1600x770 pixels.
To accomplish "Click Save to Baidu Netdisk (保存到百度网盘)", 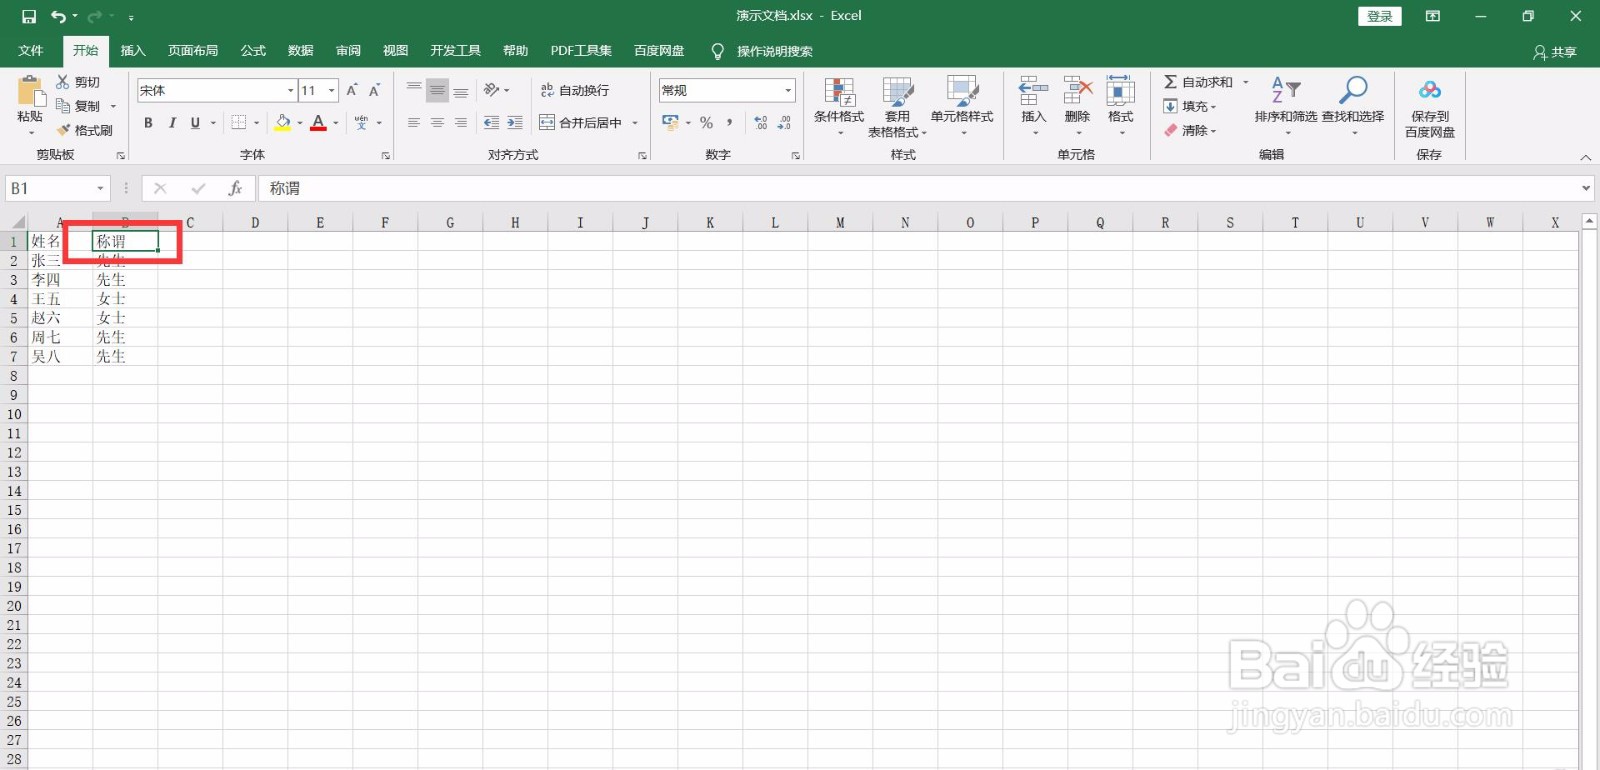I will pyautogui.click(x=1430, y=108).
